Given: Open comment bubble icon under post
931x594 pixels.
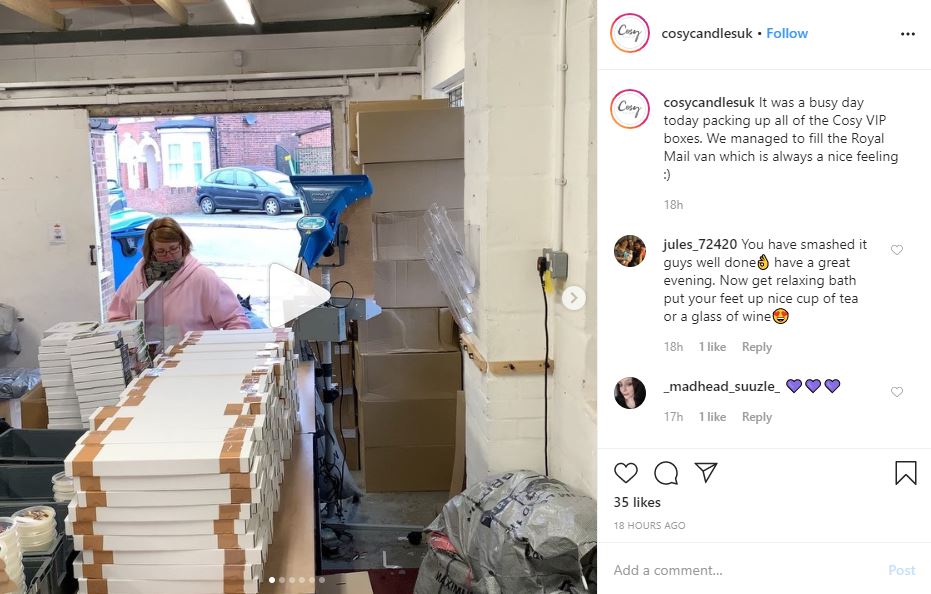Looking at the screenshot, I should coord(666,473).
